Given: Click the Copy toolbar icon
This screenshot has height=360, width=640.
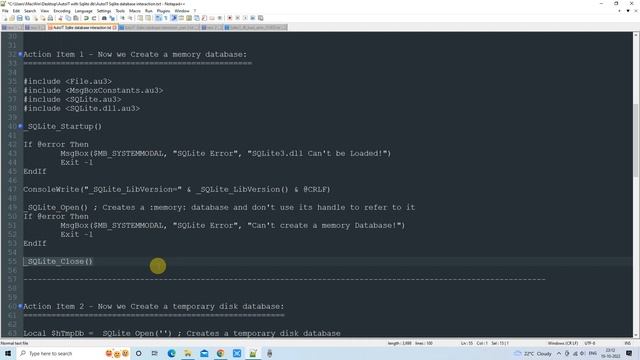Looking at the screenshot, I should [68, 18].
